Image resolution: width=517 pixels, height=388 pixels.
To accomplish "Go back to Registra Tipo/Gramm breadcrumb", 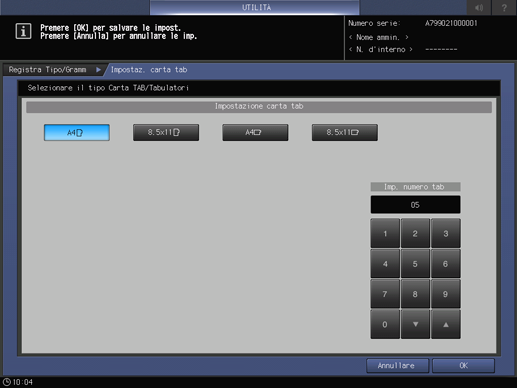I will [x=52, y=70].
